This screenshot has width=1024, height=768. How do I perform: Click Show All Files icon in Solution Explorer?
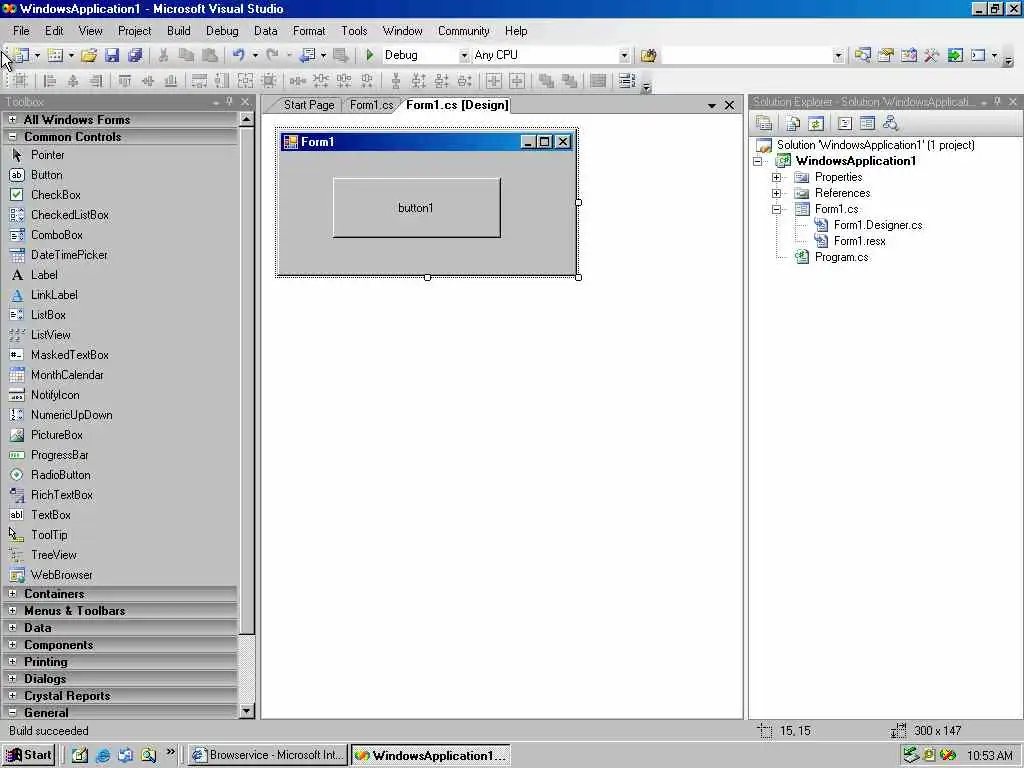click(x=793, y=123)
